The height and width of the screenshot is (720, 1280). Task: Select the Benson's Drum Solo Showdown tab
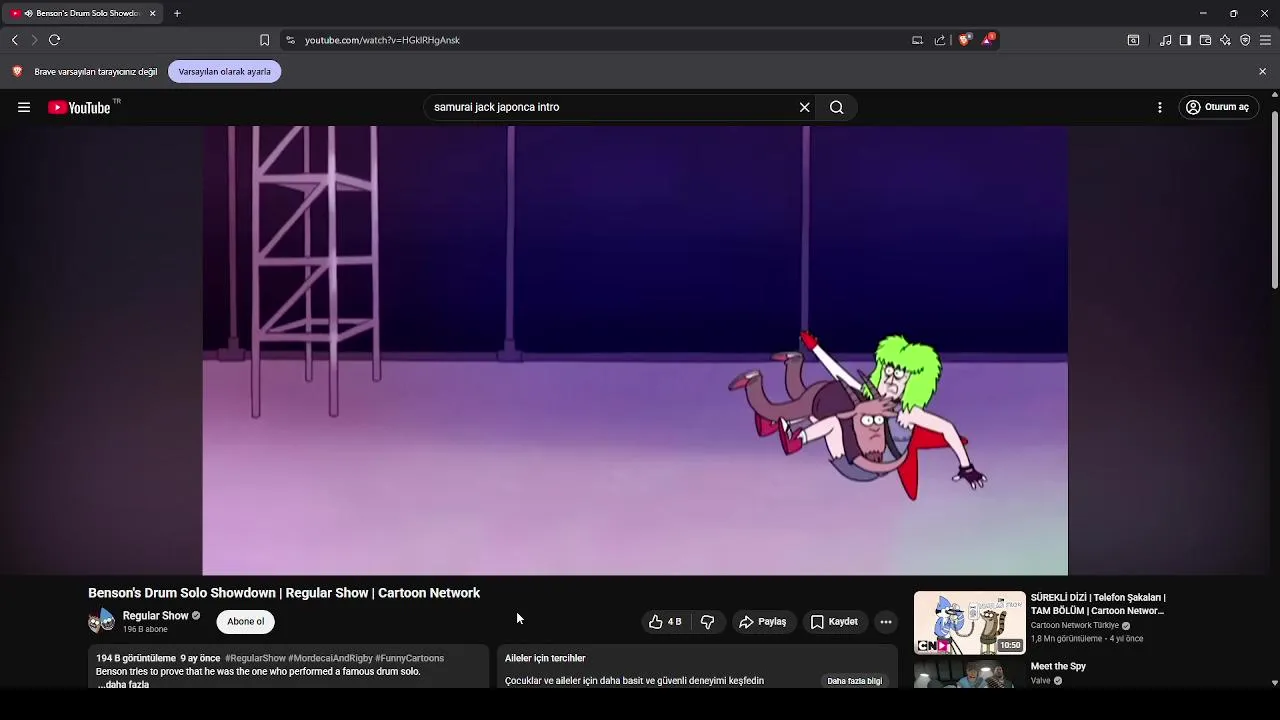coord(80,13)
